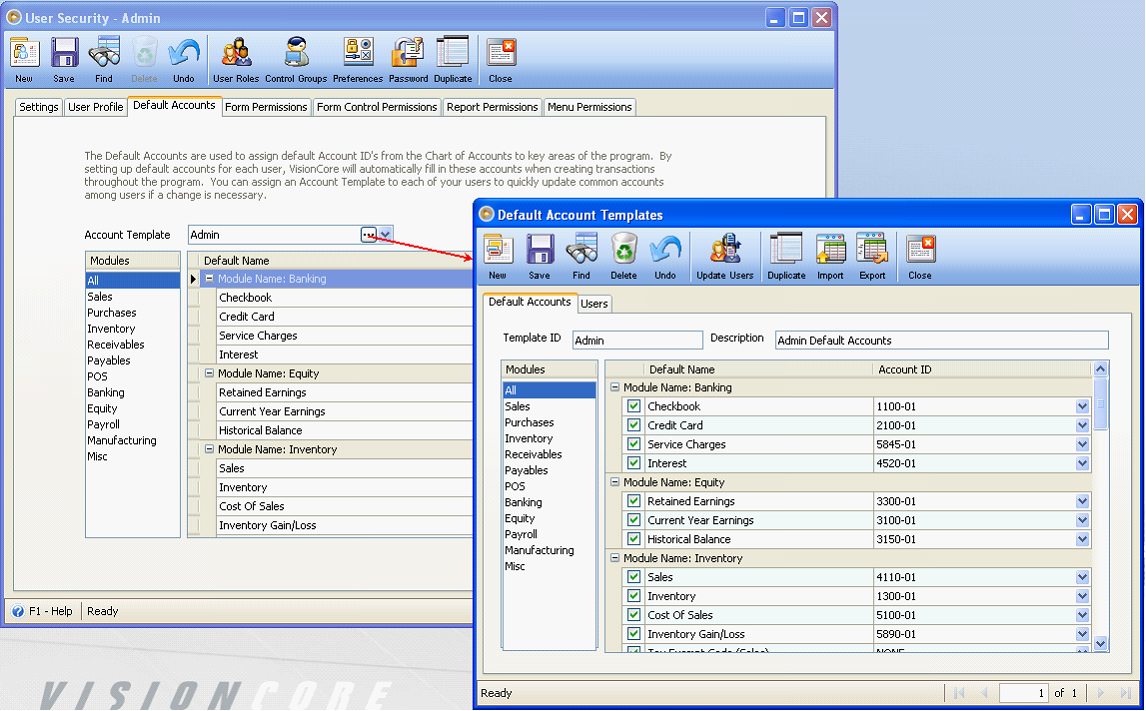
Task: Uncheck the Checkbook default account checkbox
Action: pos(634,406)
